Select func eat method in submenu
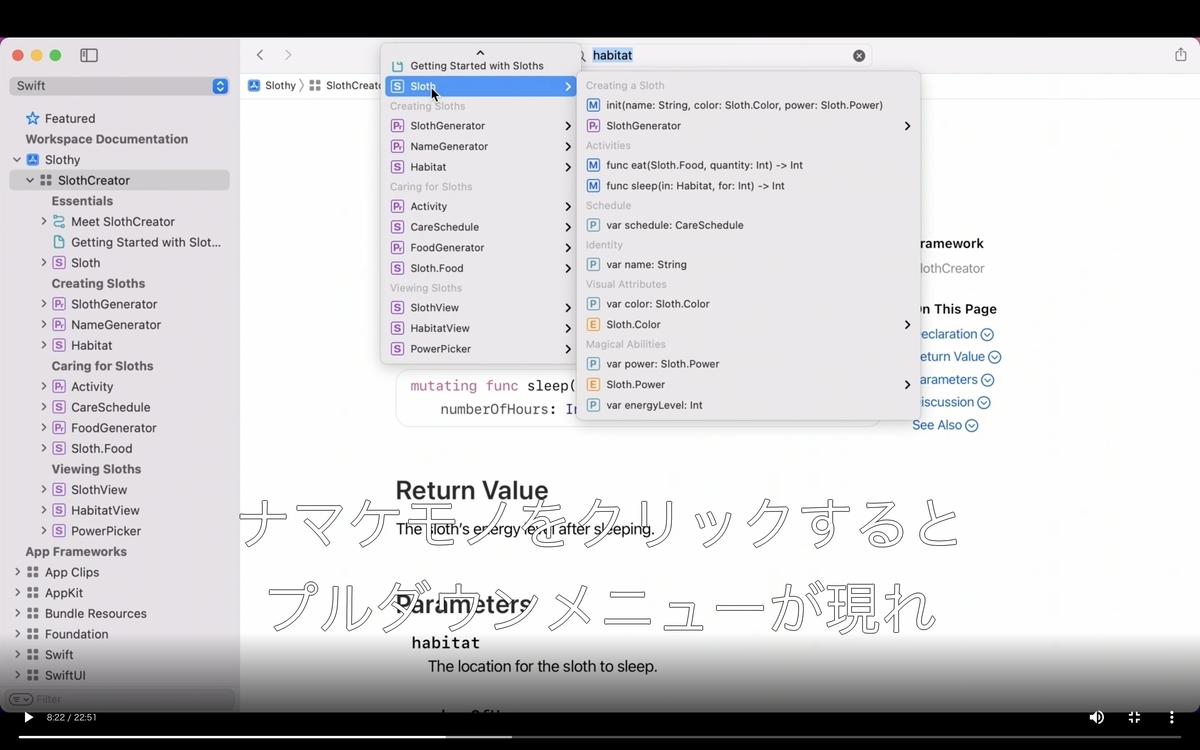1200x750 pixels. click(748, 165)
